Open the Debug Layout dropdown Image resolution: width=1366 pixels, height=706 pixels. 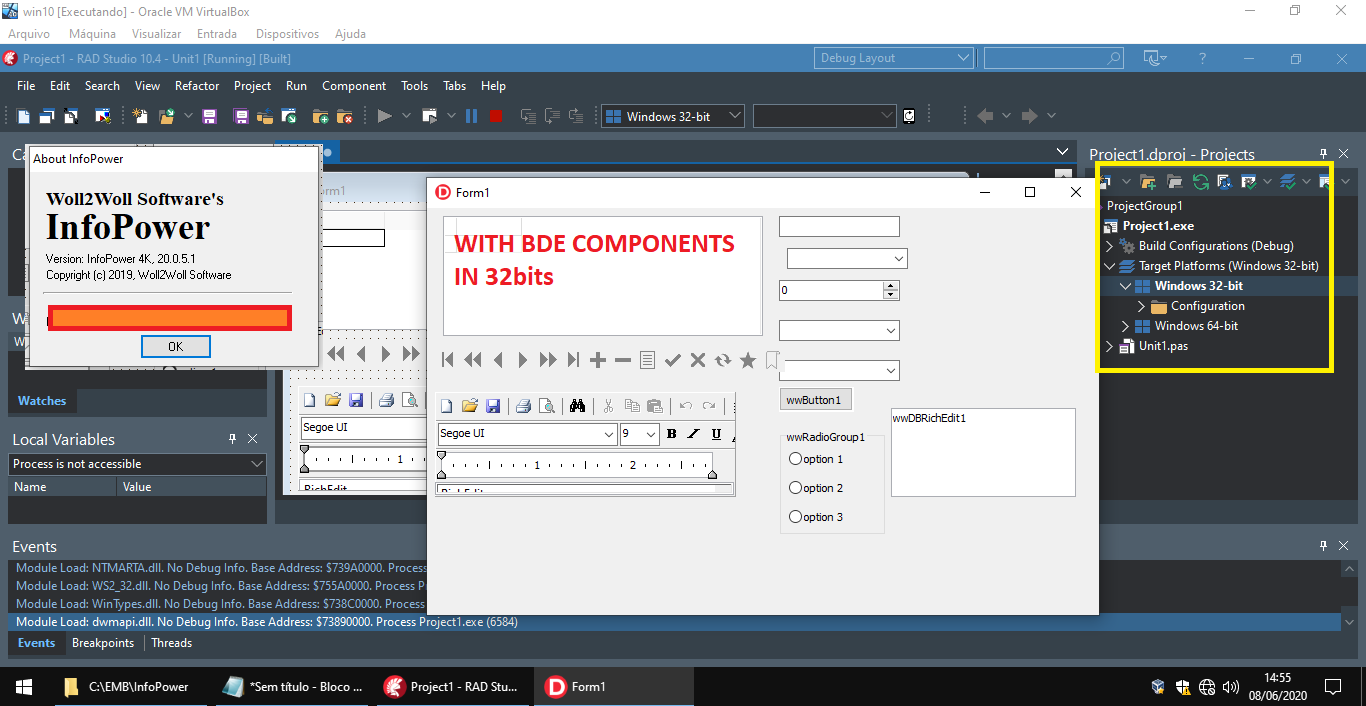(964, 58)
